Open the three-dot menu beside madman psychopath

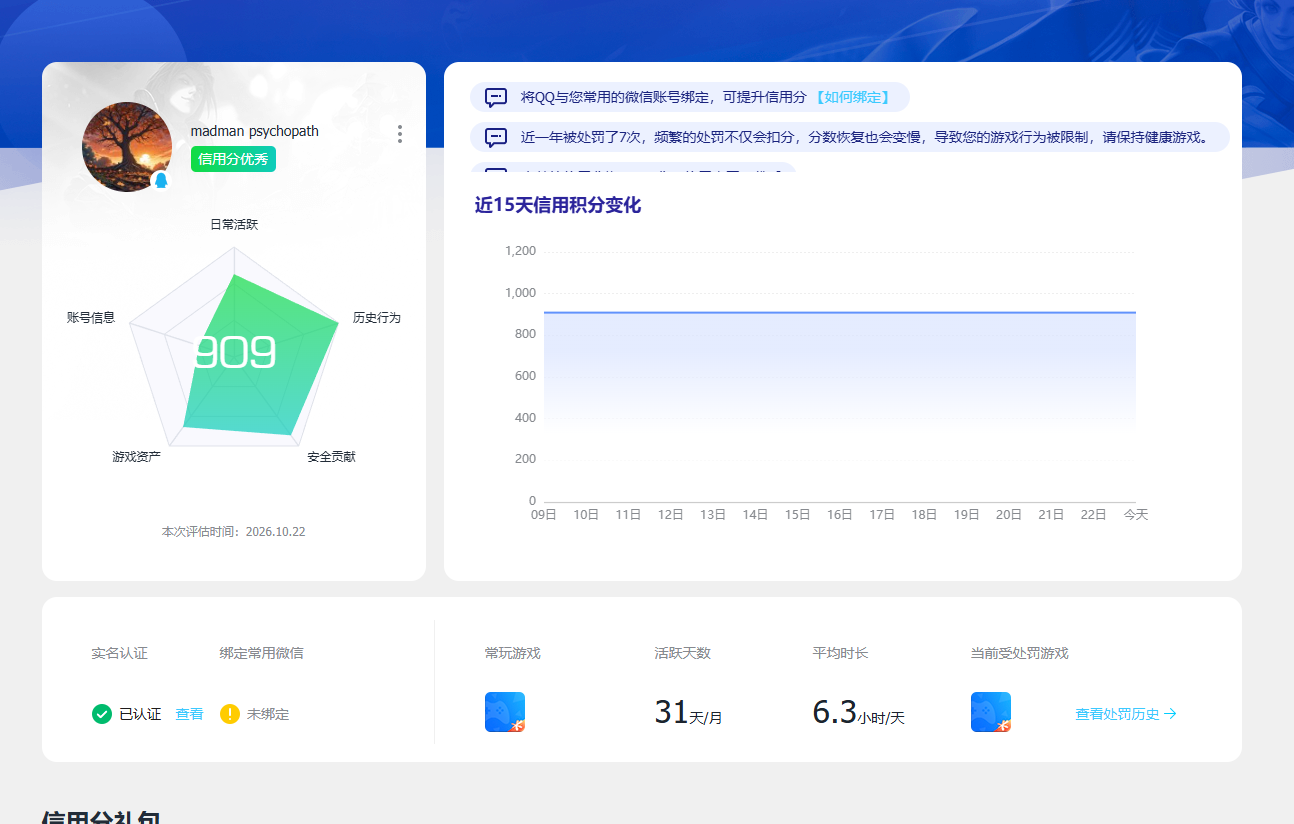[400, 134]
